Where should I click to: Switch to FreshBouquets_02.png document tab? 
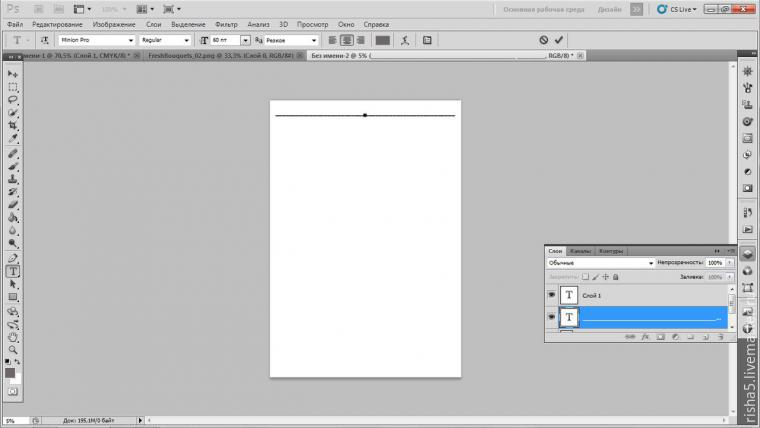[221, 56]
